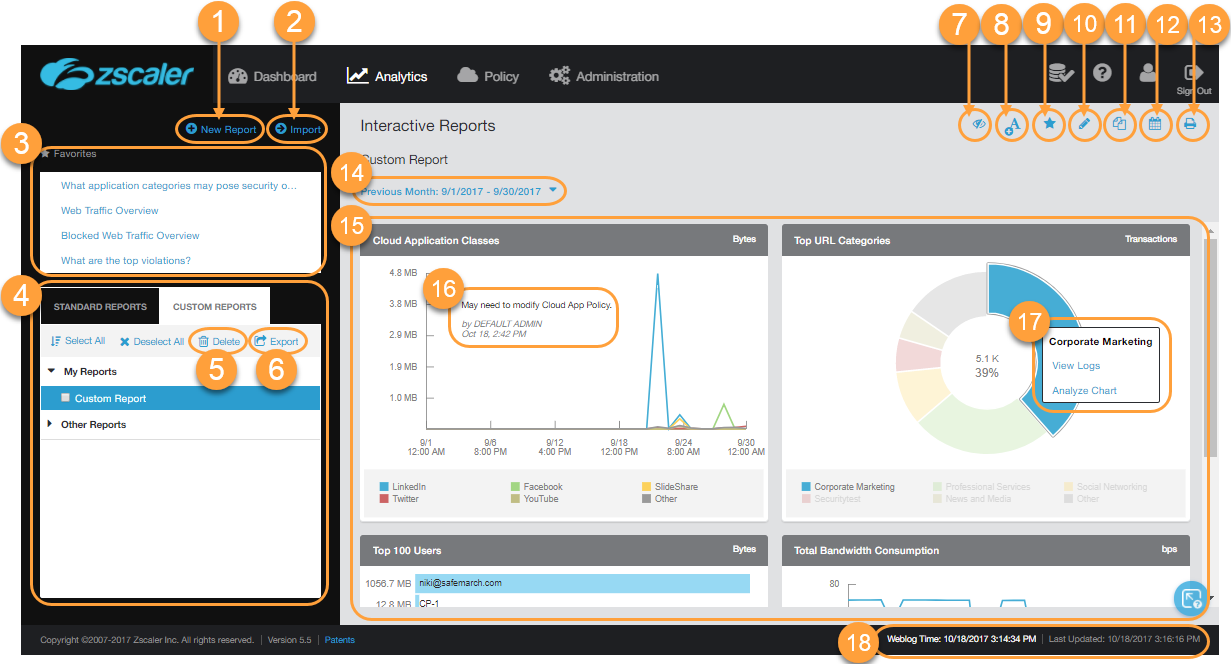Open Help with the question mark icon
Viewport: 1231px width, 664px height.
point(1101,73)
